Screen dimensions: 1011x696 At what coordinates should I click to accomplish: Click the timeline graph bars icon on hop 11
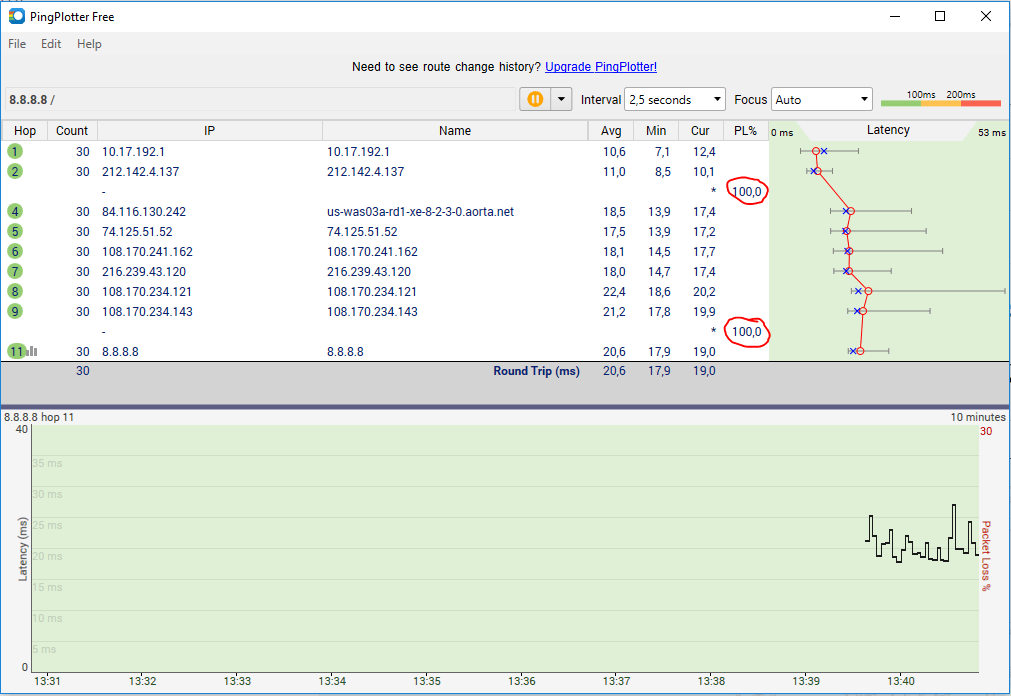tap(32, 352)
